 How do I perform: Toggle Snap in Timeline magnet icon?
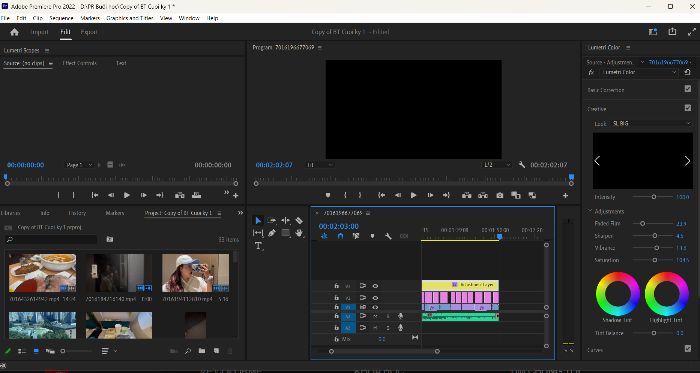tap(340, 236)
